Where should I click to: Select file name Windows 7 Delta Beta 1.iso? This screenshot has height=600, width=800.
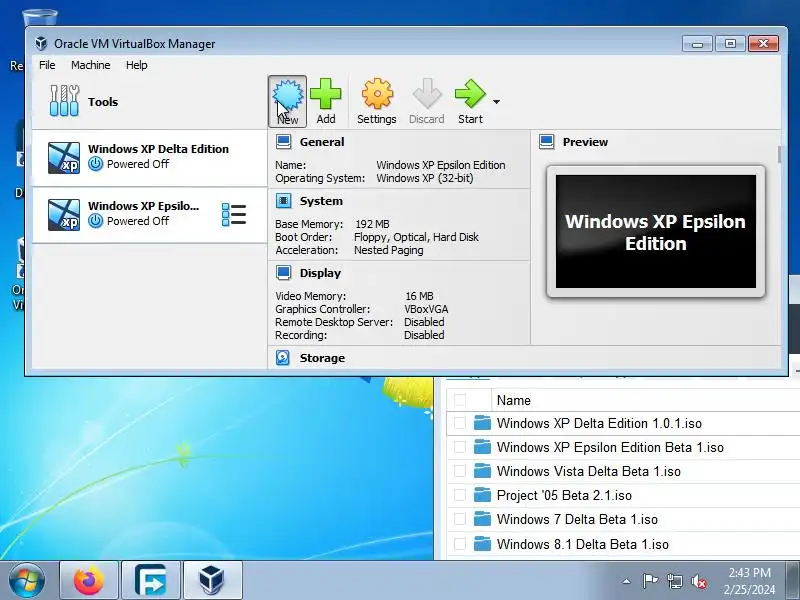[x=578, y=519]
